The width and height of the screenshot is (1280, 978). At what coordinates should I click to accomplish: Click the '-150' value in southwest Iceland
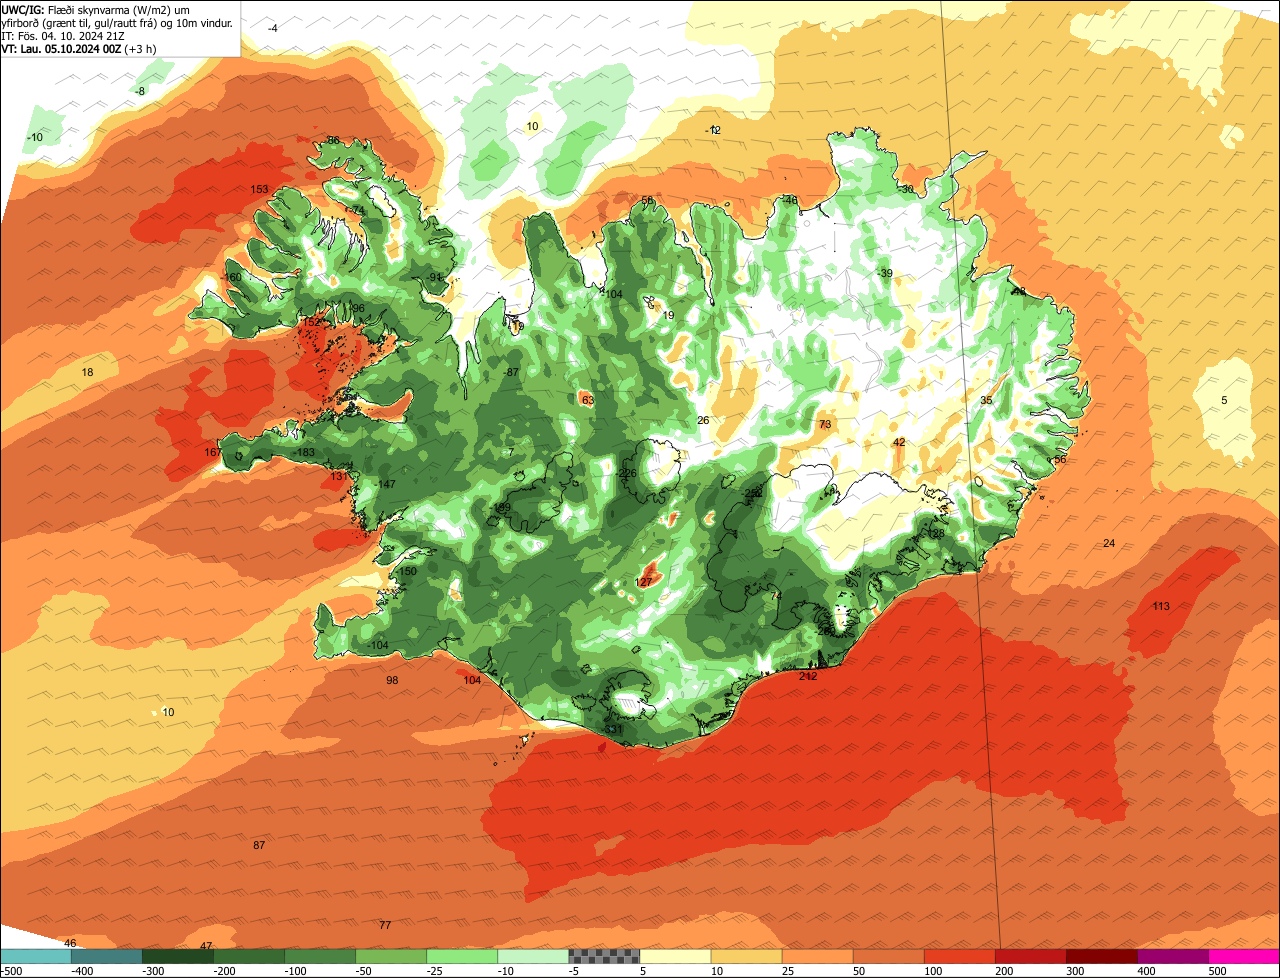click(x=405, y=571)
